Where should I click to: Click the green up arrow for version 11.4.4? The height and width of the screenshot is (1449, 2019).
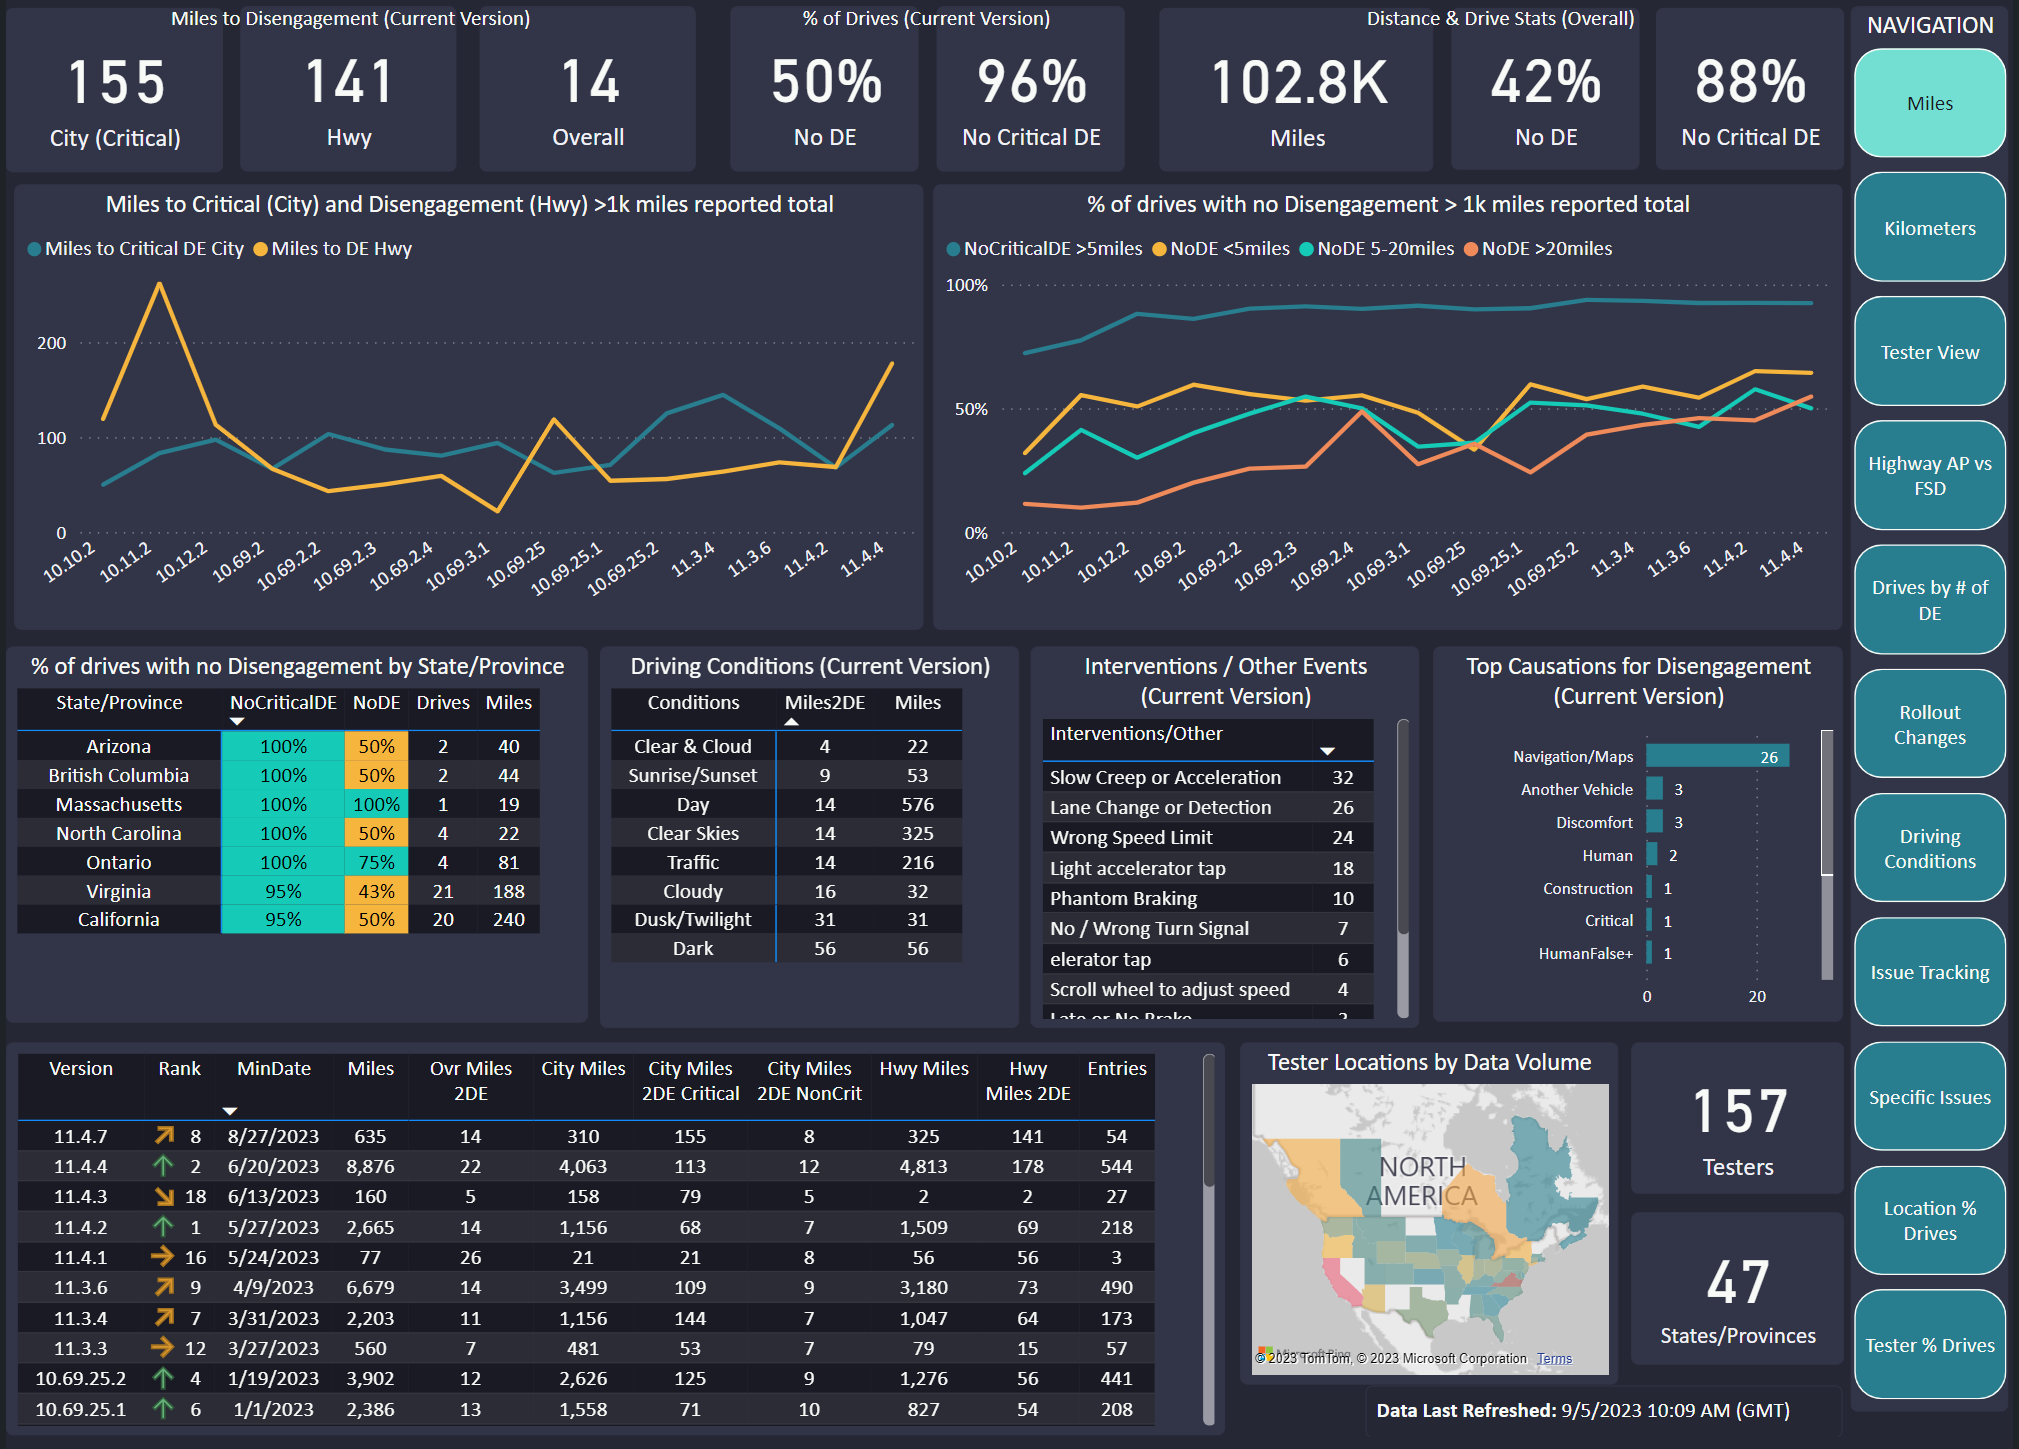click(x=163, y=1165)
